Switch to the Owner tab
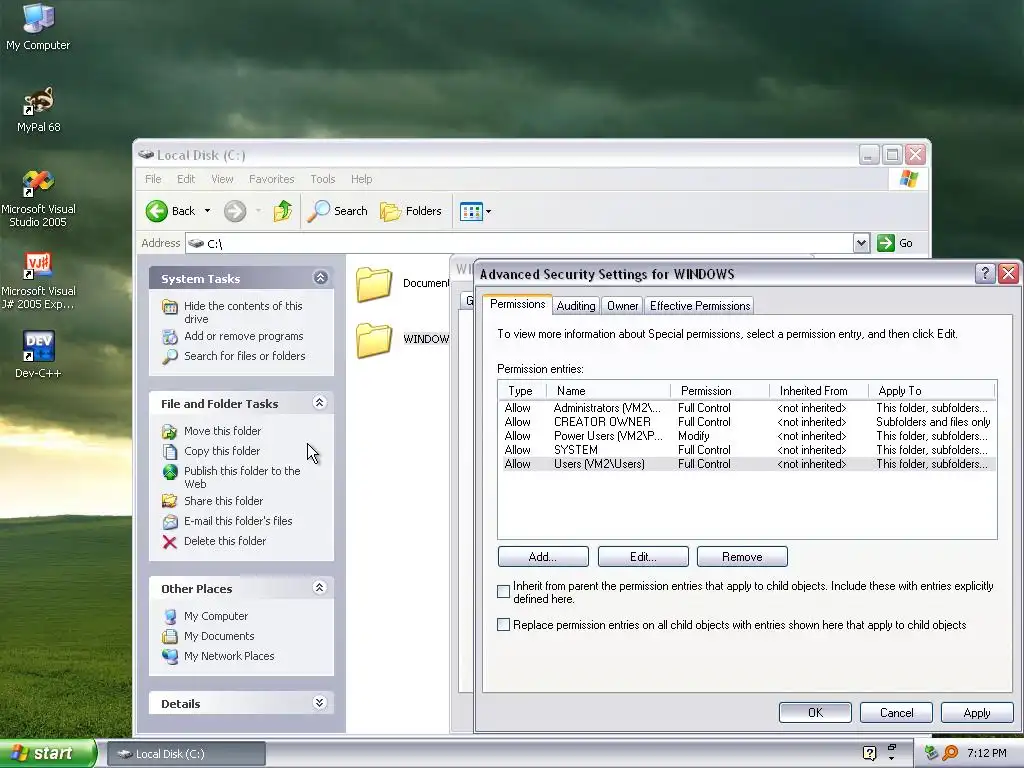The width and height of the screenshot is (1024, 768). [x=622, y=306]
